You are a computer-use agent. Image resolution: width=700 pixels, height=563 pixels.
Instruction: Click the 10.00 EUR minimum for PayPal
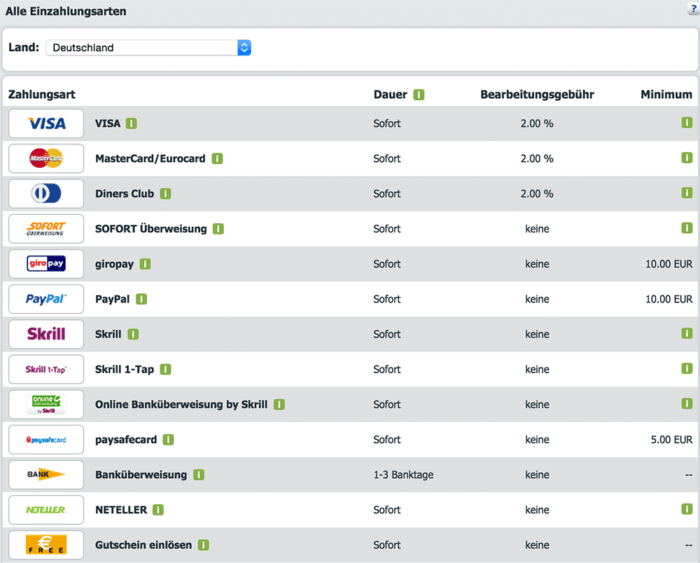[x=669, y=299]
